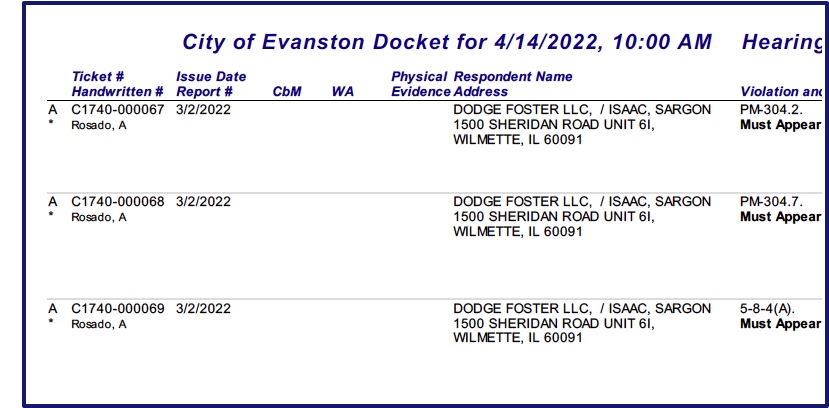Click the City of Evanston Docket title
Viewport: 829px width, 408px height.
tap(446, 42)
